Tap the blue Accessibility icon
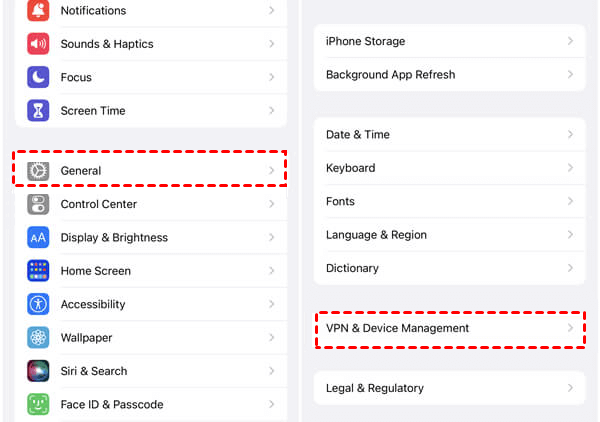Viewport: 600px width, 422px height. tap(38, 304)
